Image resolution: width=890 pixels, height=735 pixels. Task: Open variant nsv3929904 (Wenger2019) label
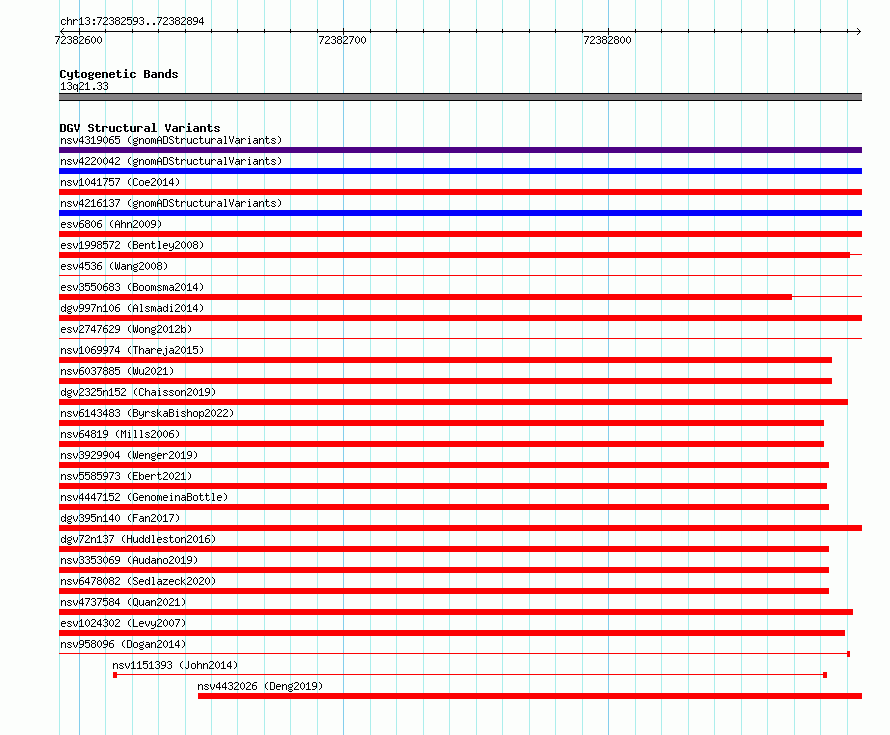click(x=129, y=455)
